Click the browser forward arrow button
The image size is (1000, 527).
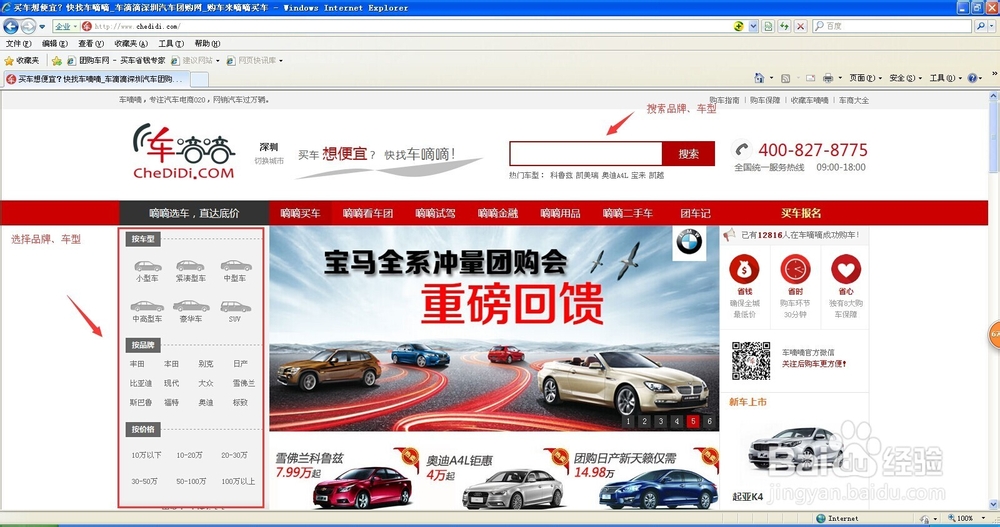click(x=28, y=26)
